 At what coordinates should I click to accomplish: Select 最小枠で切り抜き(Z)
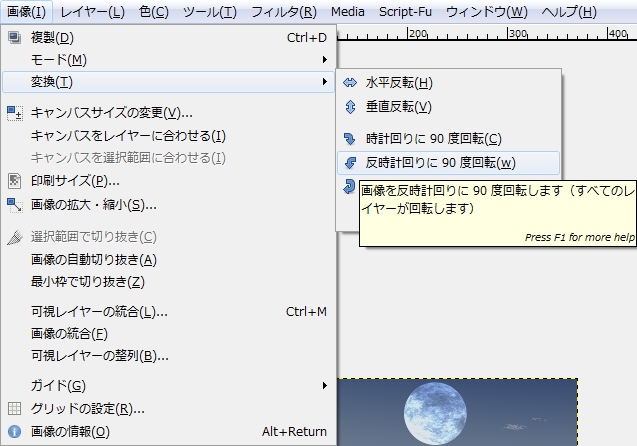[168, 281]
